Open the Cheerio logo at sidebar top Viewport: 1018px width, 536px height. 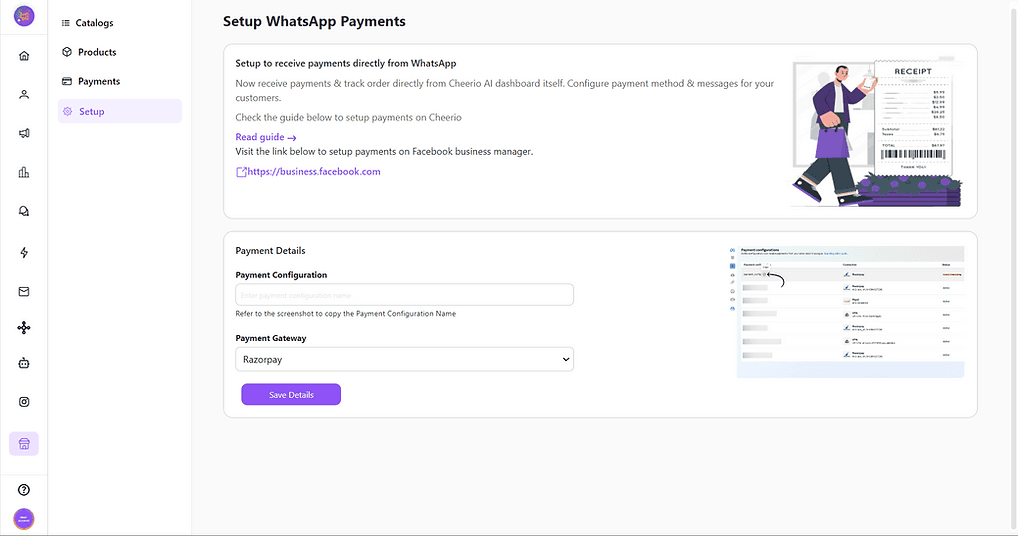(x=24, y=16)
